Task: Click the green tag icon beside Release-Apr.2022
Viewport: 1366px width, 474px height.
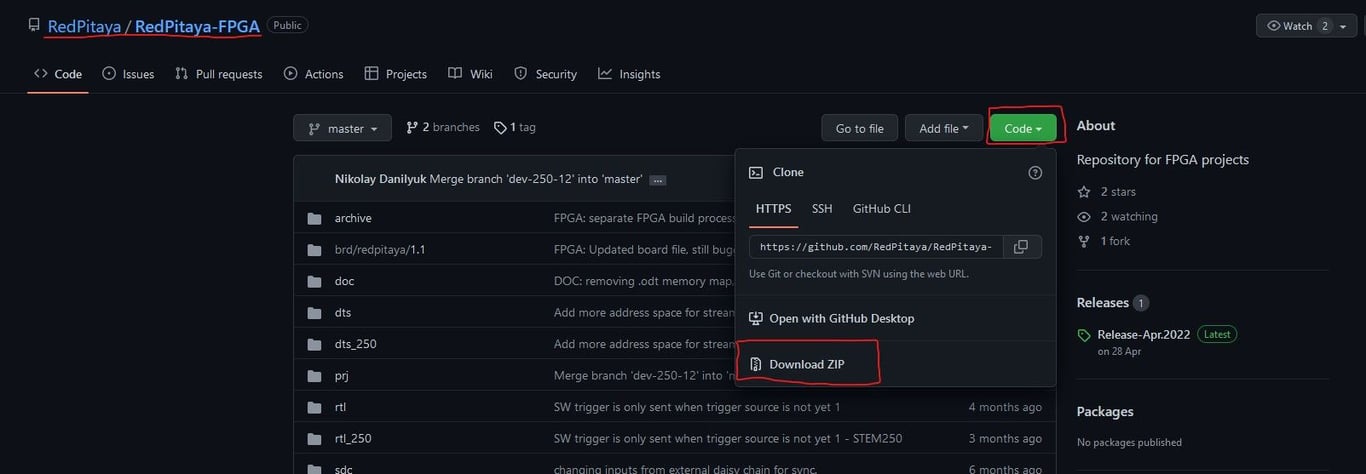Action: pyautogui.click(x=1084, y=335)
